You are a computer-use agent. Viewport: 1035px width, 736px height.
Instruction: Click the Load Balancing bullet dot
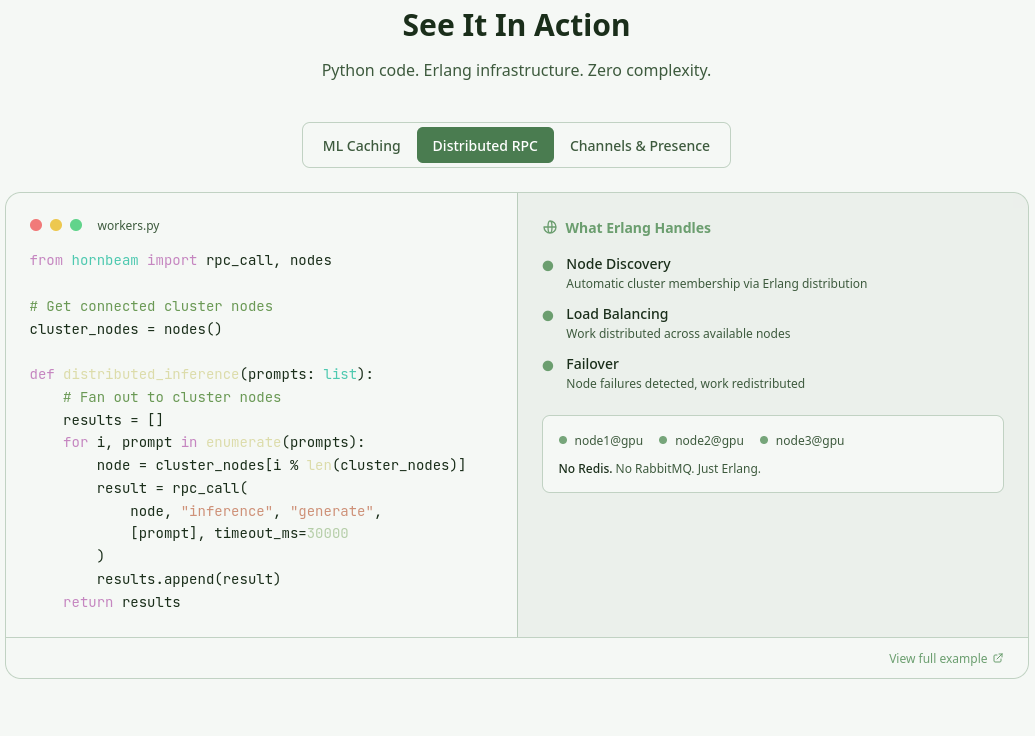pyautogui.click(x=548, y=315)
